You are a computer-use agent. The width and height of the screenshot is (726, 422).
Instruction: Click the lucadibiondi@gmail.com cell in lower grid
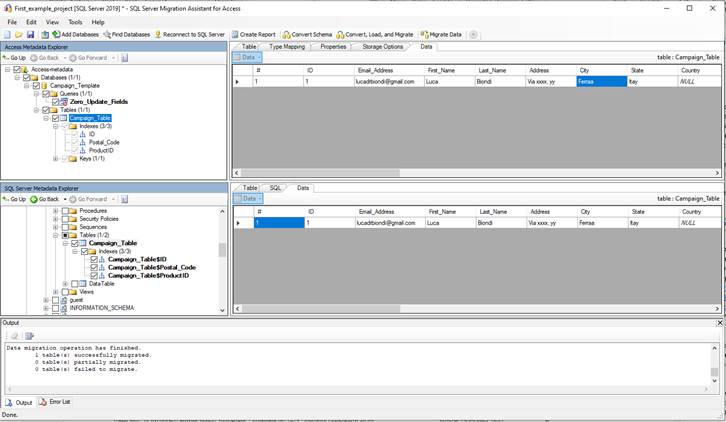coord(390,223)
